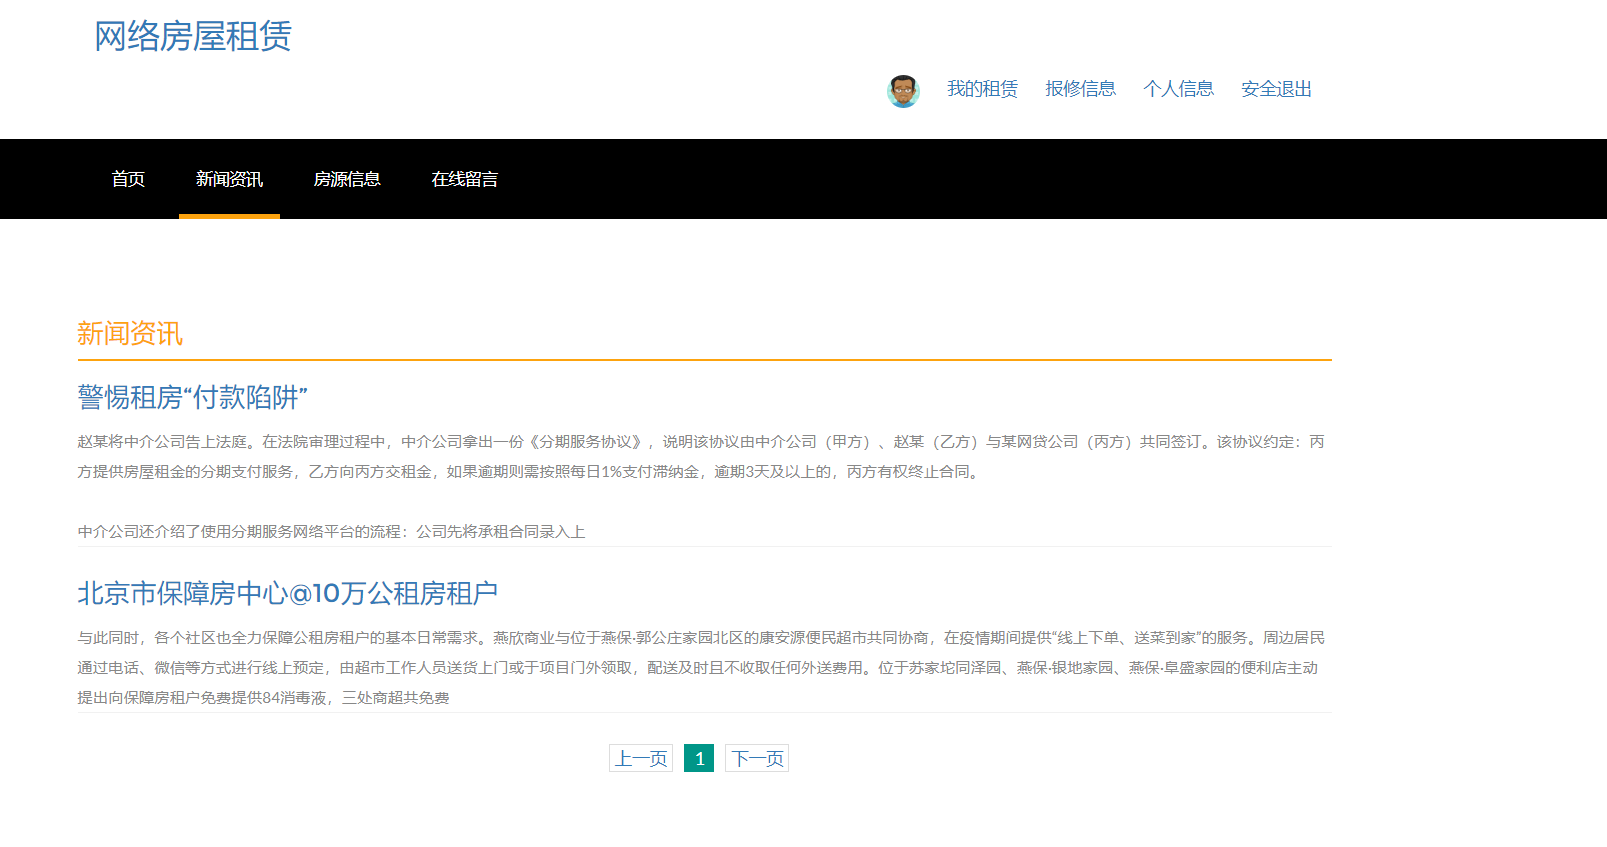Click summary text starting 与此同时，各个社区
This screenshot has width=1607, height=847.
tap(701, 667)
